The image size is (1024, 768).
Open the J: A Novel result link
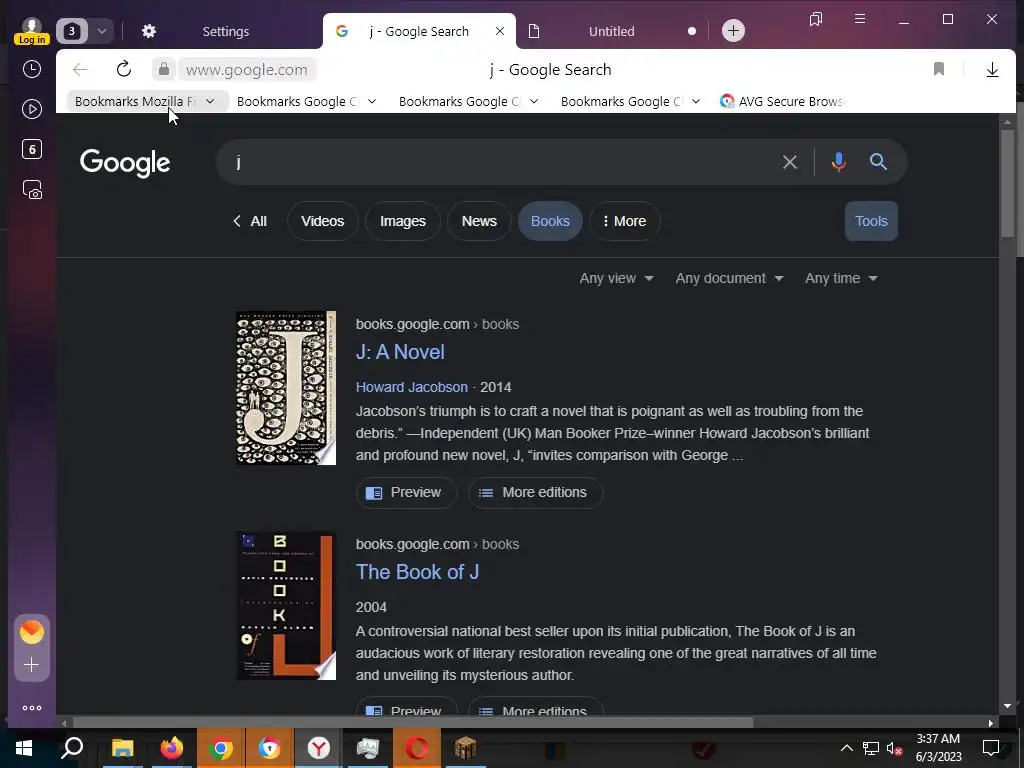coord(400,352)
